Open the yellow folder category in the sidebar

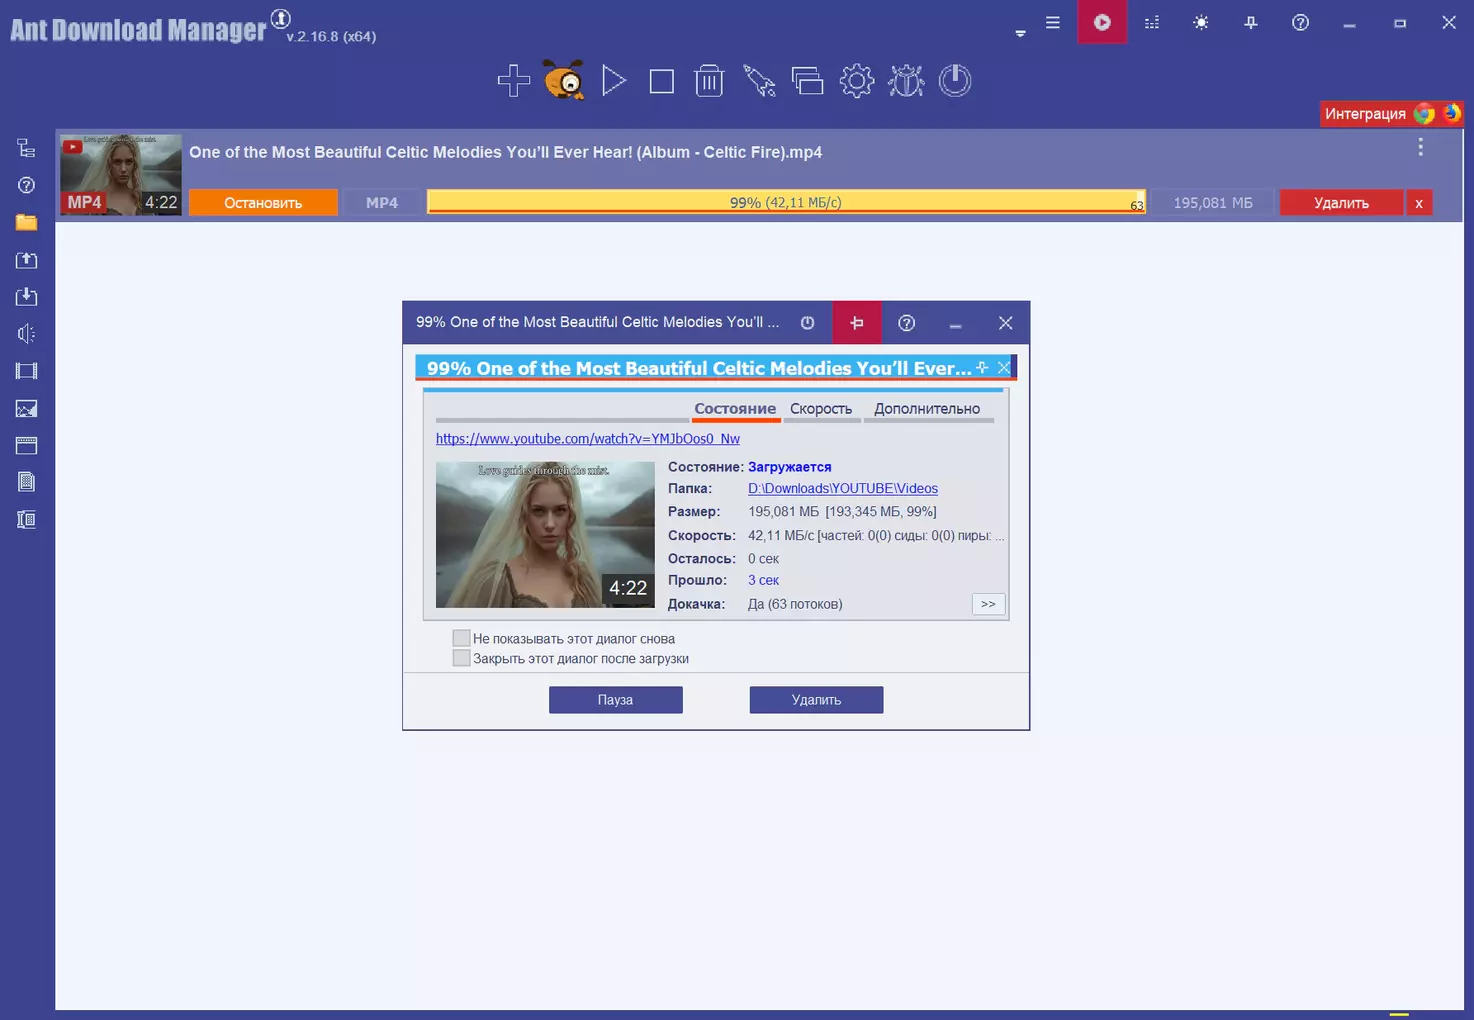click(26, 222)
